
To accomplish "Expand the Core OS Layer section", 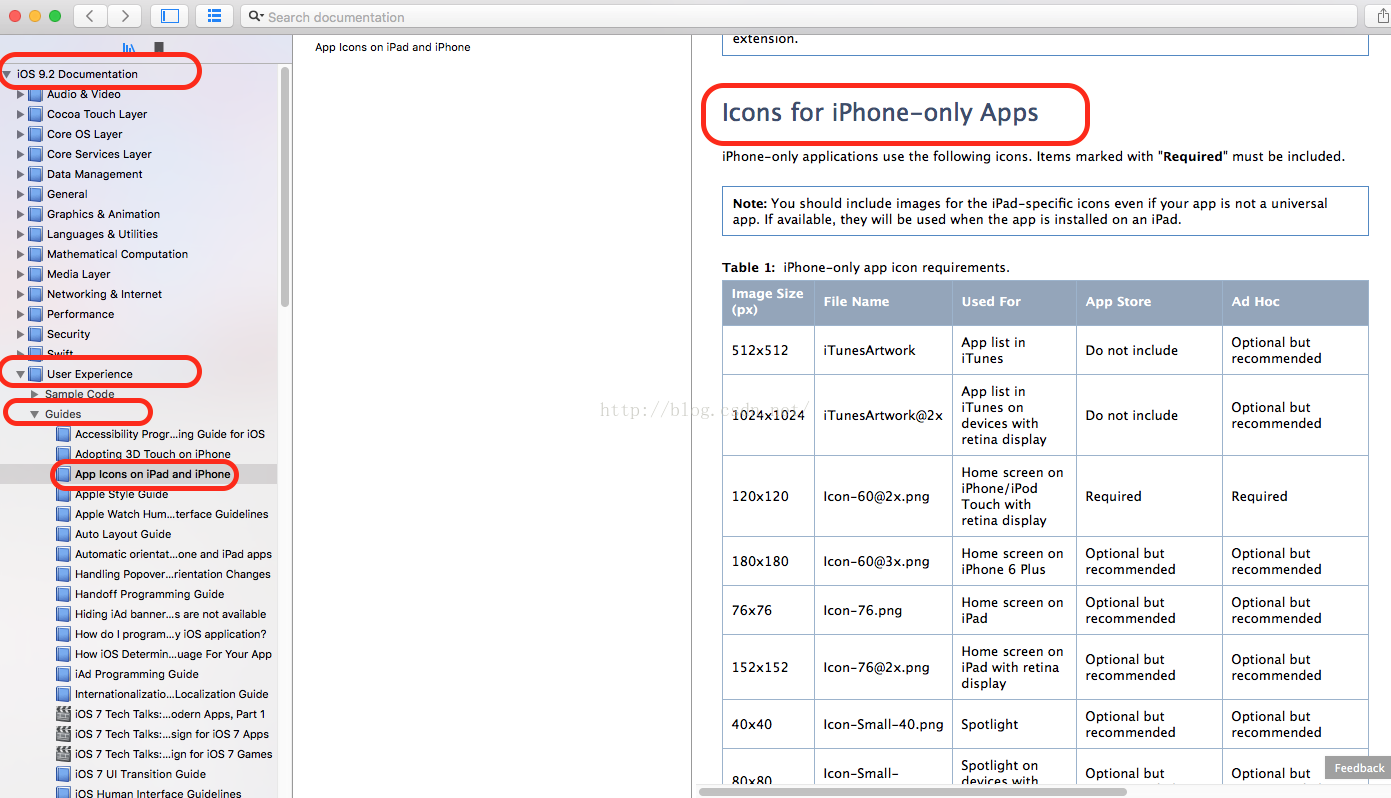I will [21, 134].
